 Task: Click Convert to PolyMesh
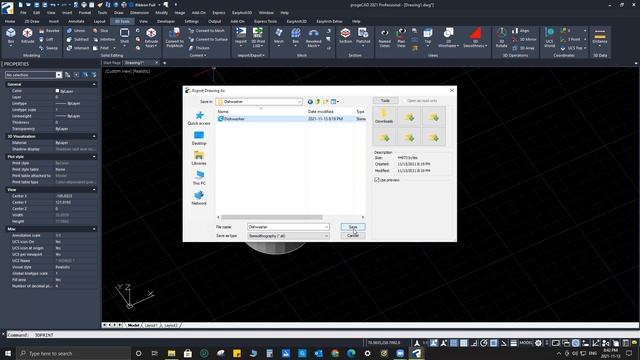coord(174,38)
